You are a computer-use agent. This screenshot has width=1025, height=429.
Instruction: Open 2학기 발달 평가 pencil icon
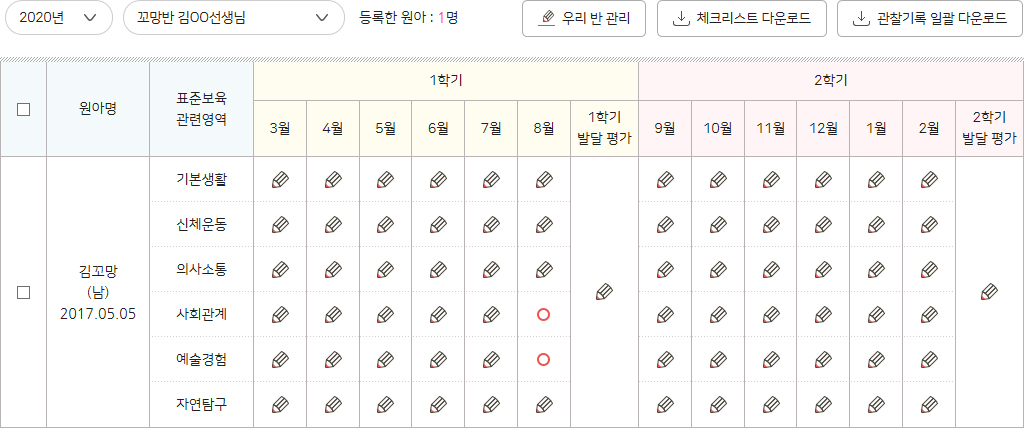[990, 292]
